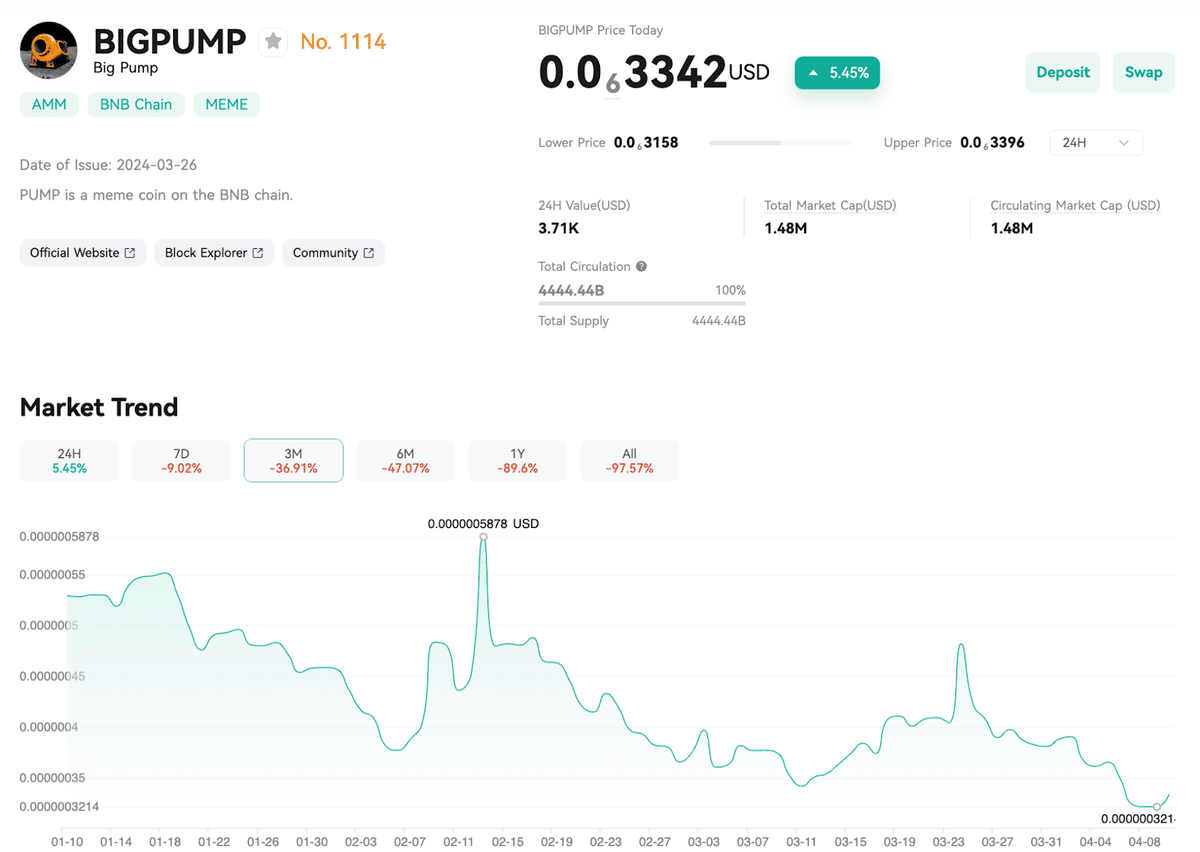Click the Swap button

pyautogui.click(x=1143, y=72)
